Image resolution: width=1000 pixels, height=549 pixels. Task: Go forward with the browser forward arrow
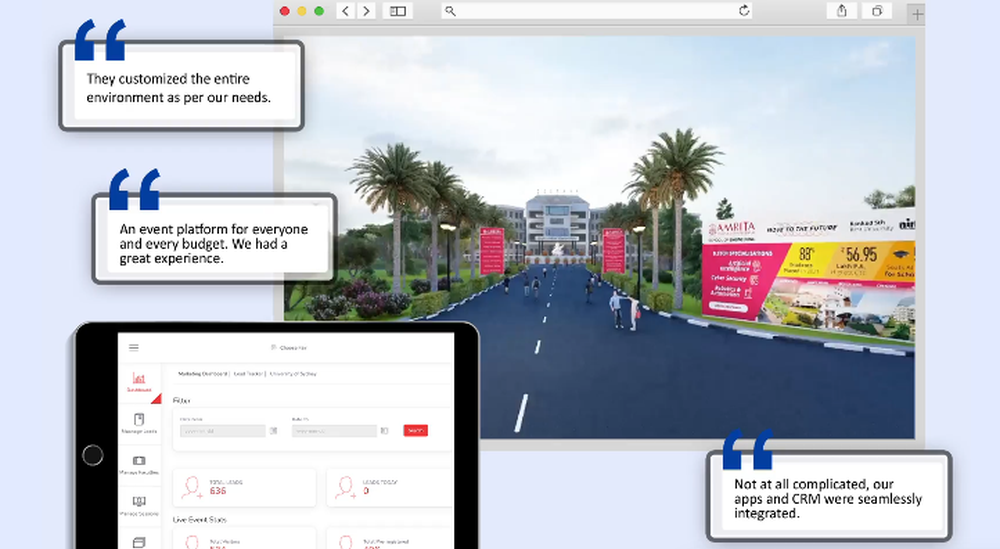coord(366,11)
